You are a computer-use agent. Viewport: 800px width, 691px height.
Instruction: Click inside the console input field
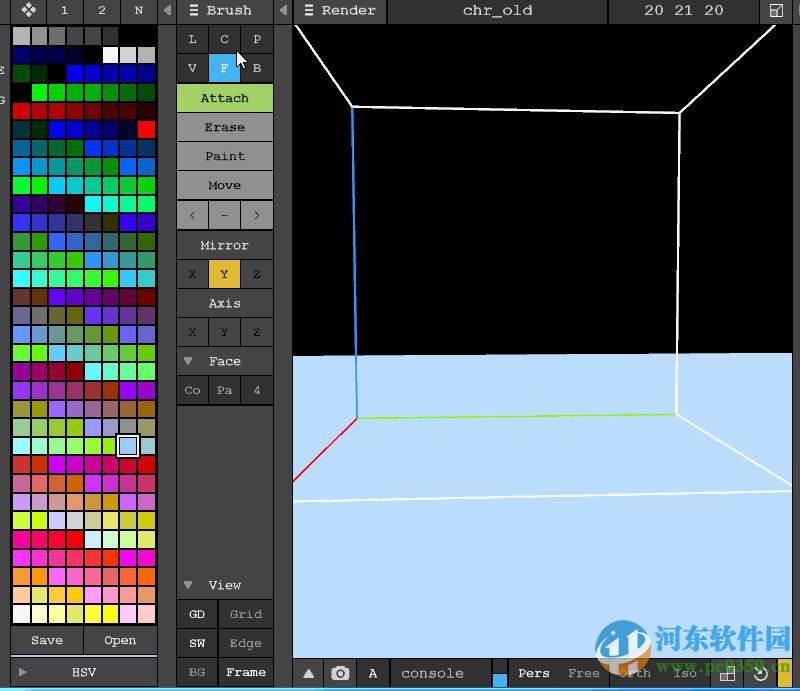pos(430,673)
